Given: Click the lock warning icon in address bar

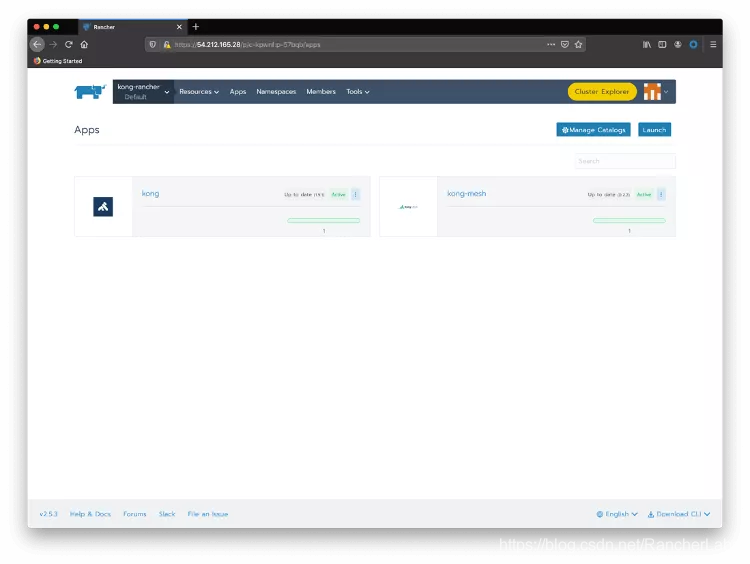Looking at the screenshot, I should pos(166,44).
